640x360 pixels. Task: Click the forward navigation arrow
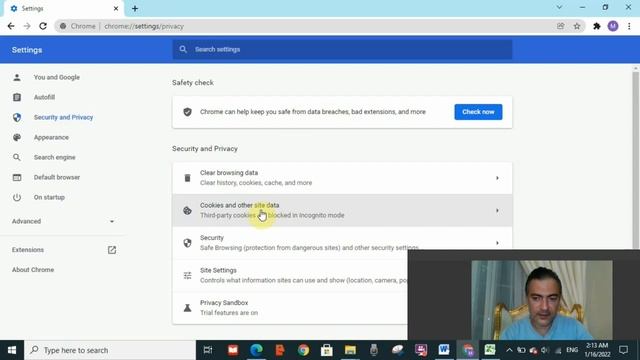click(27, 26)
